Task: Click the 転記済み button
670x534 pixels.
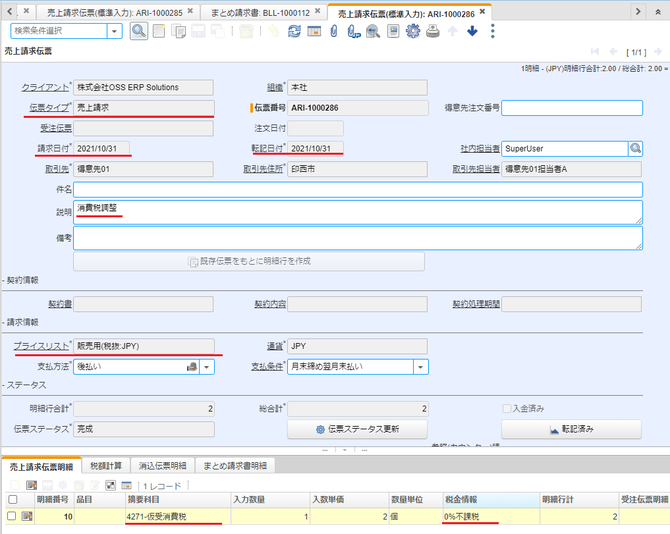Action: (571, 429)
